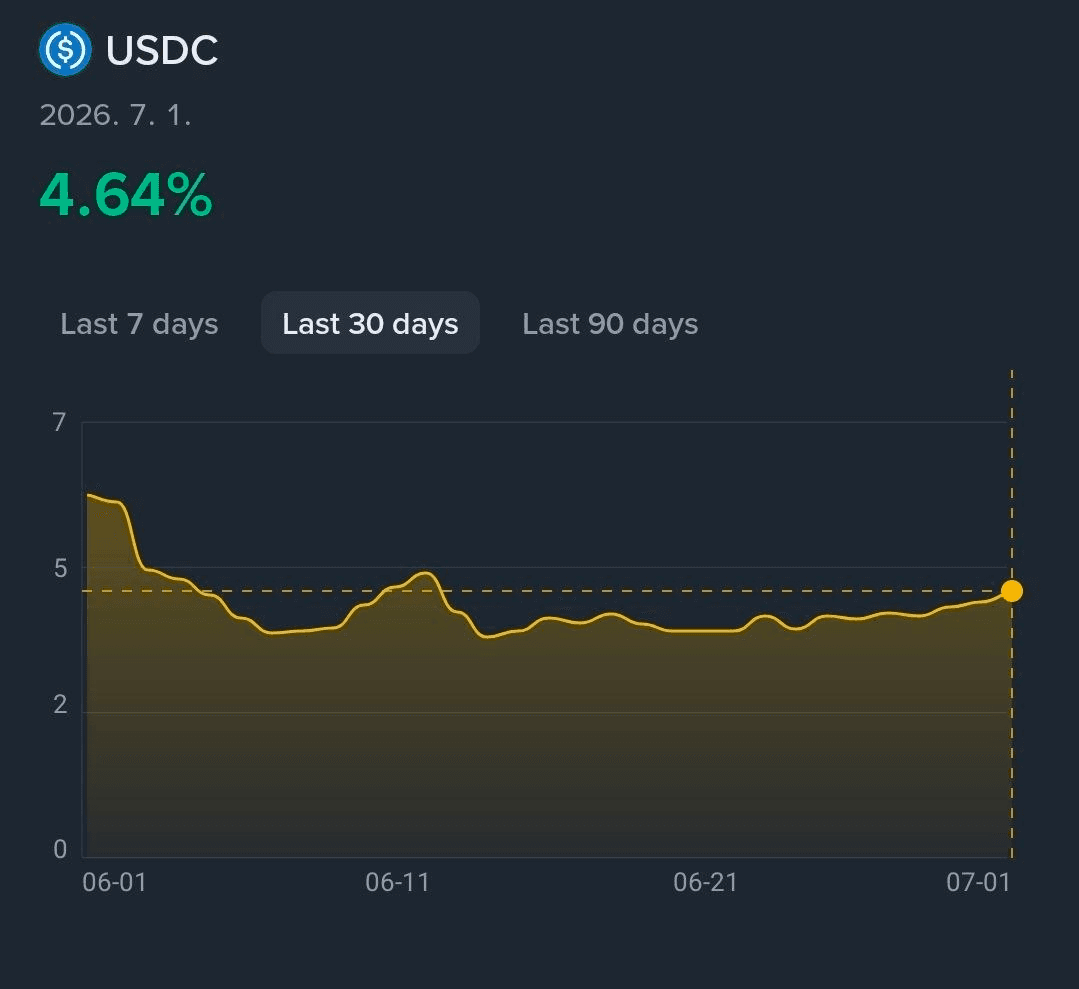Select the Last 30 days tab

pyautogui.click(x=370, y=323)
